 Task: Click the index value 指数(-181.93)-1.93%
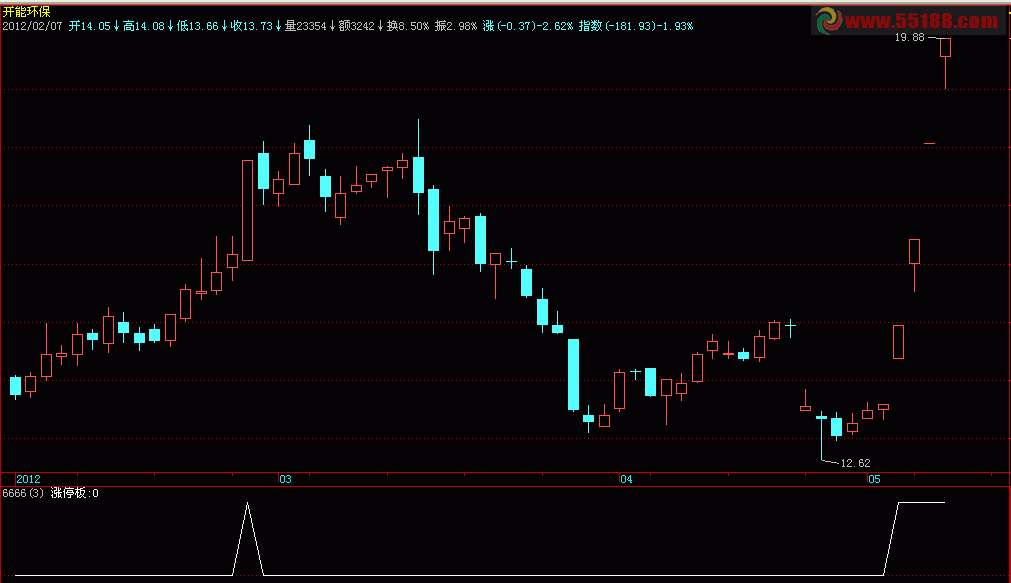pyautogui.click(x=636, y=26)
